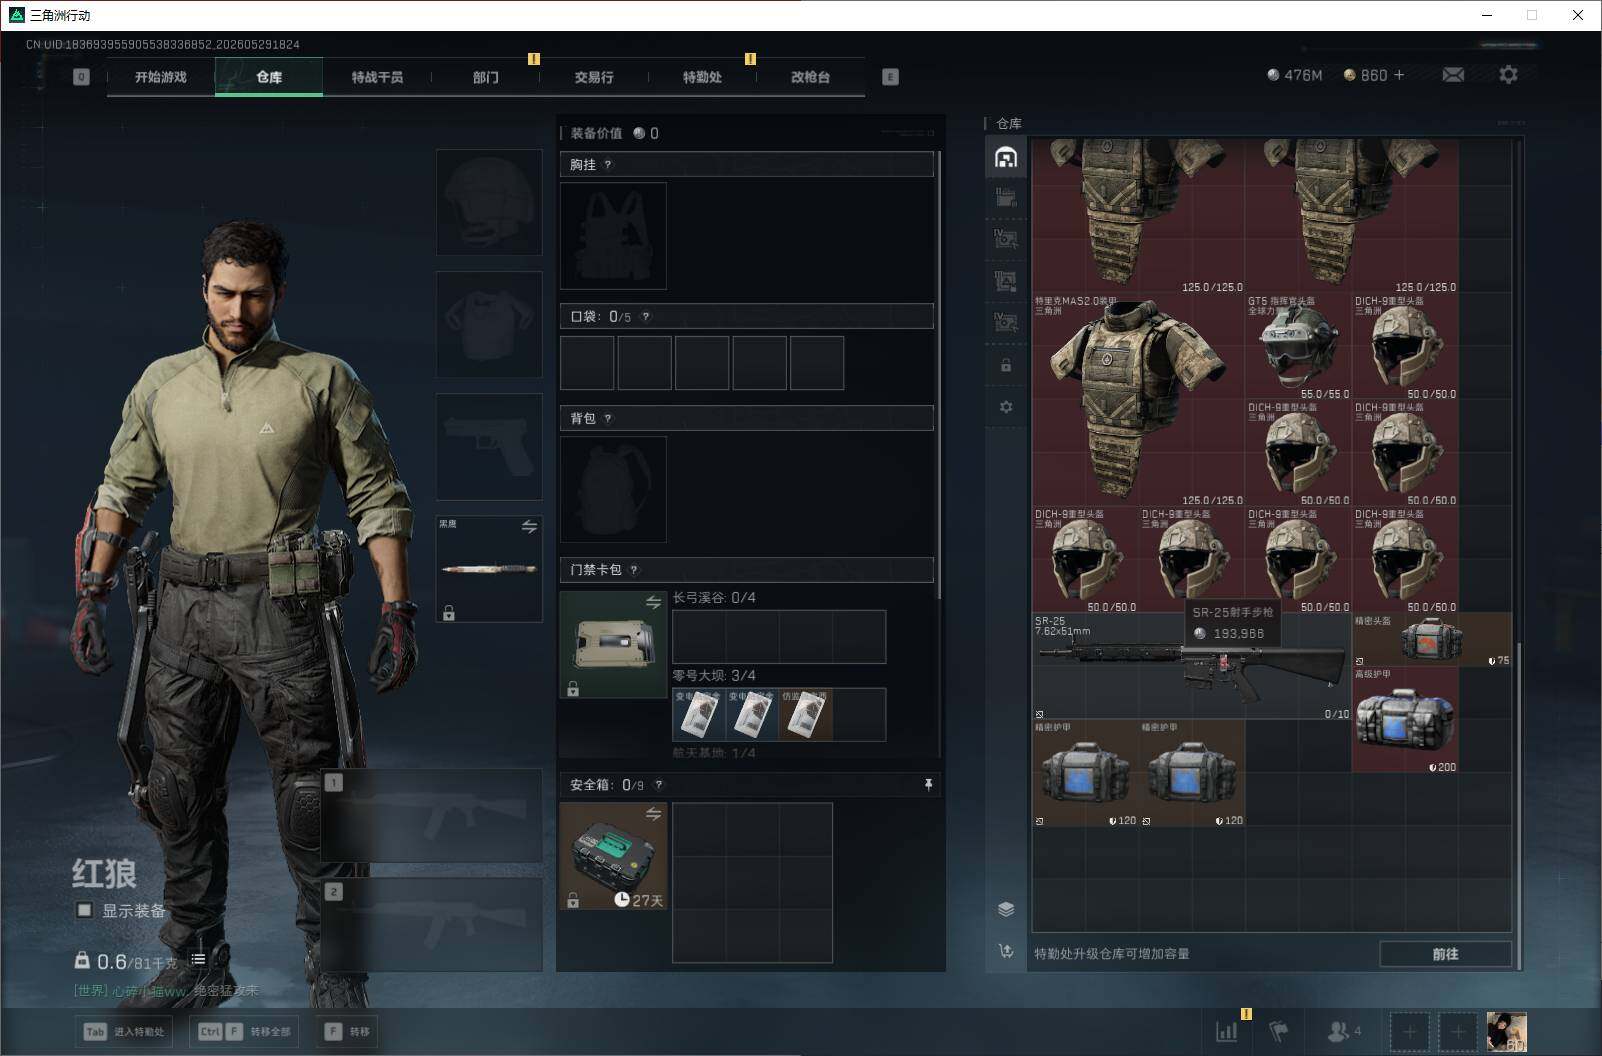
Task: Click the empty body armor slot
Action: click(489, 325)
